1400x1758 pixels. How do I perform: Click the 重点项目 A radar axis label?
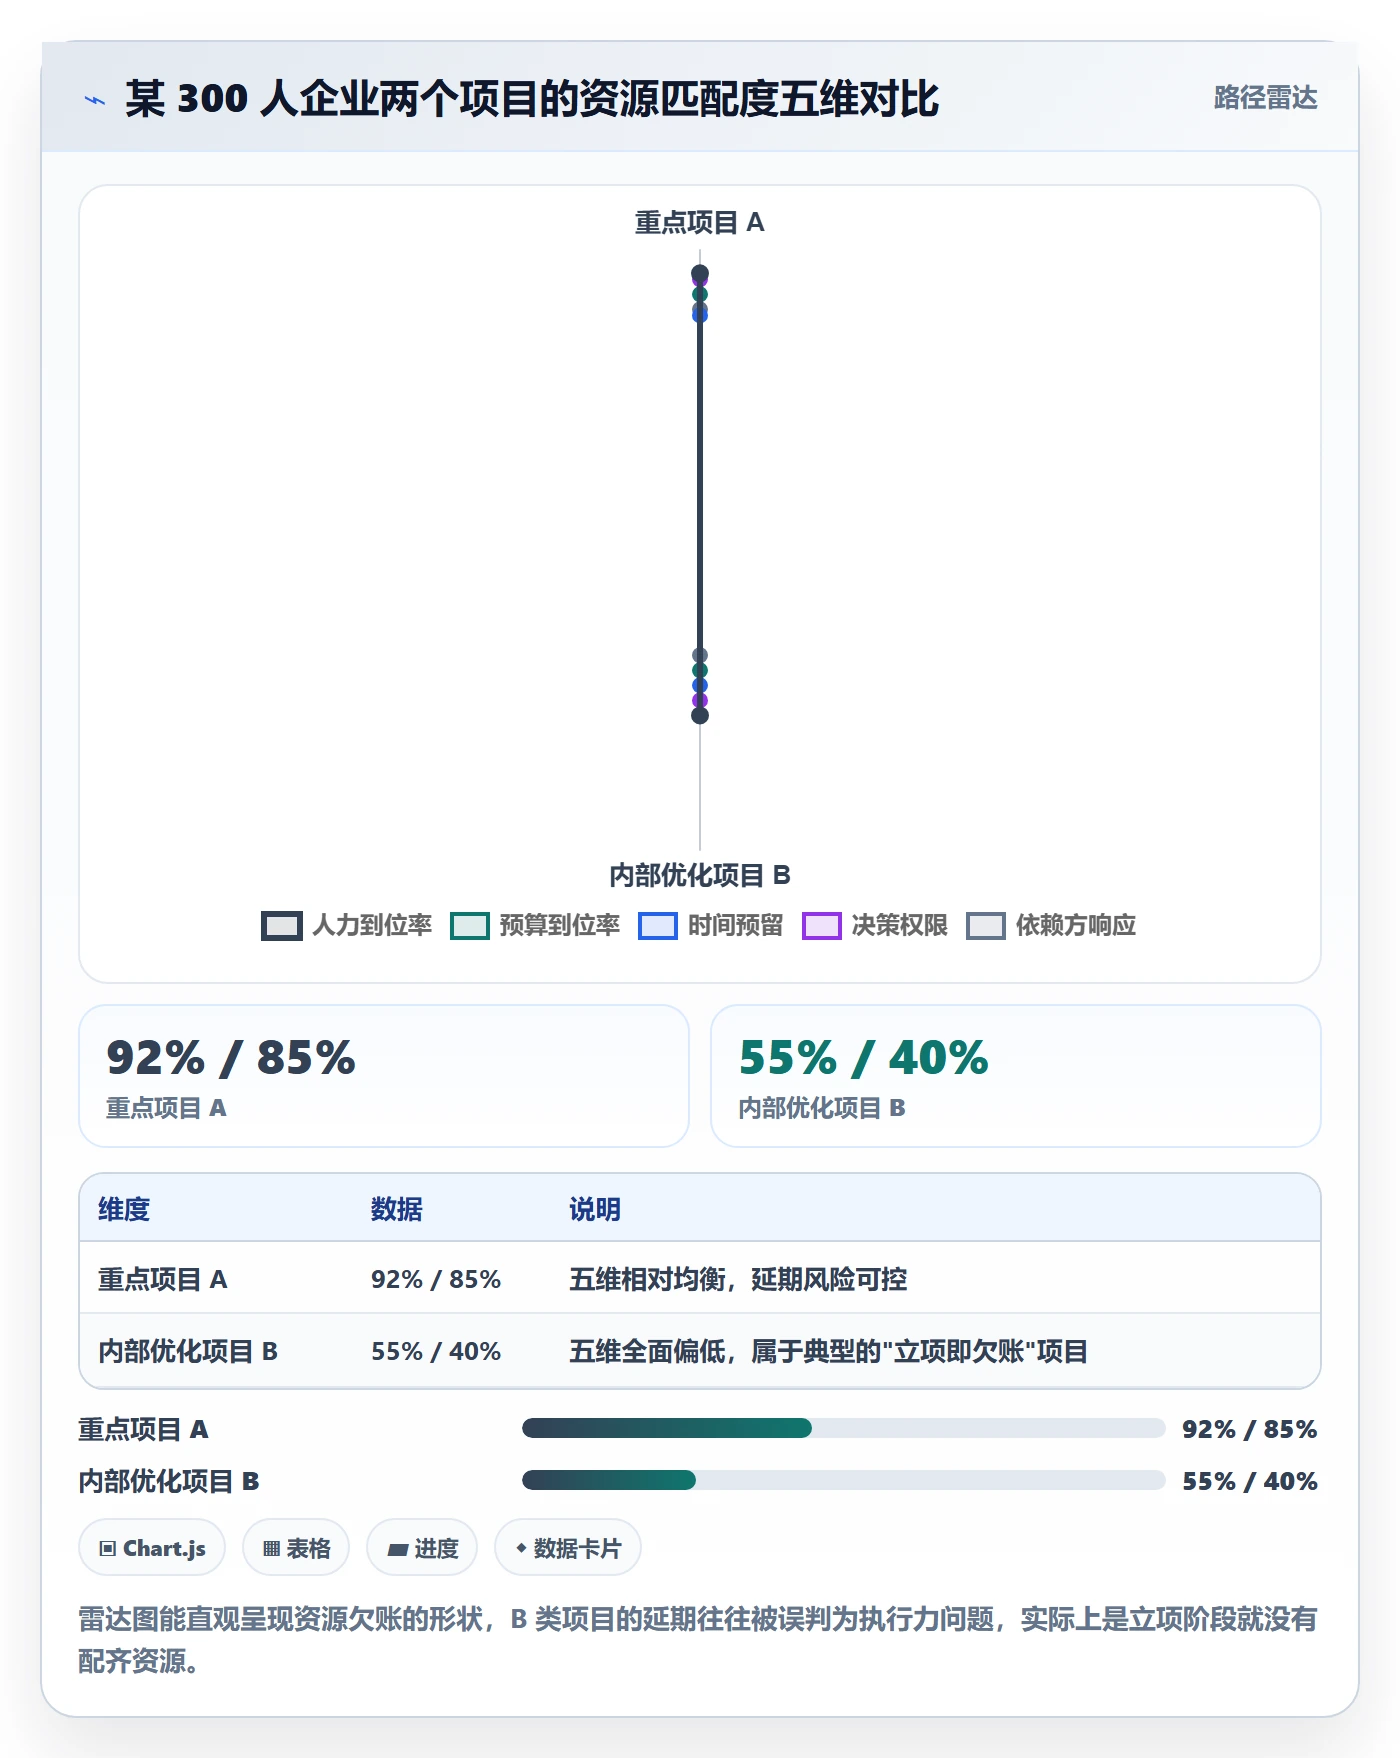click(x=700, y=222)
